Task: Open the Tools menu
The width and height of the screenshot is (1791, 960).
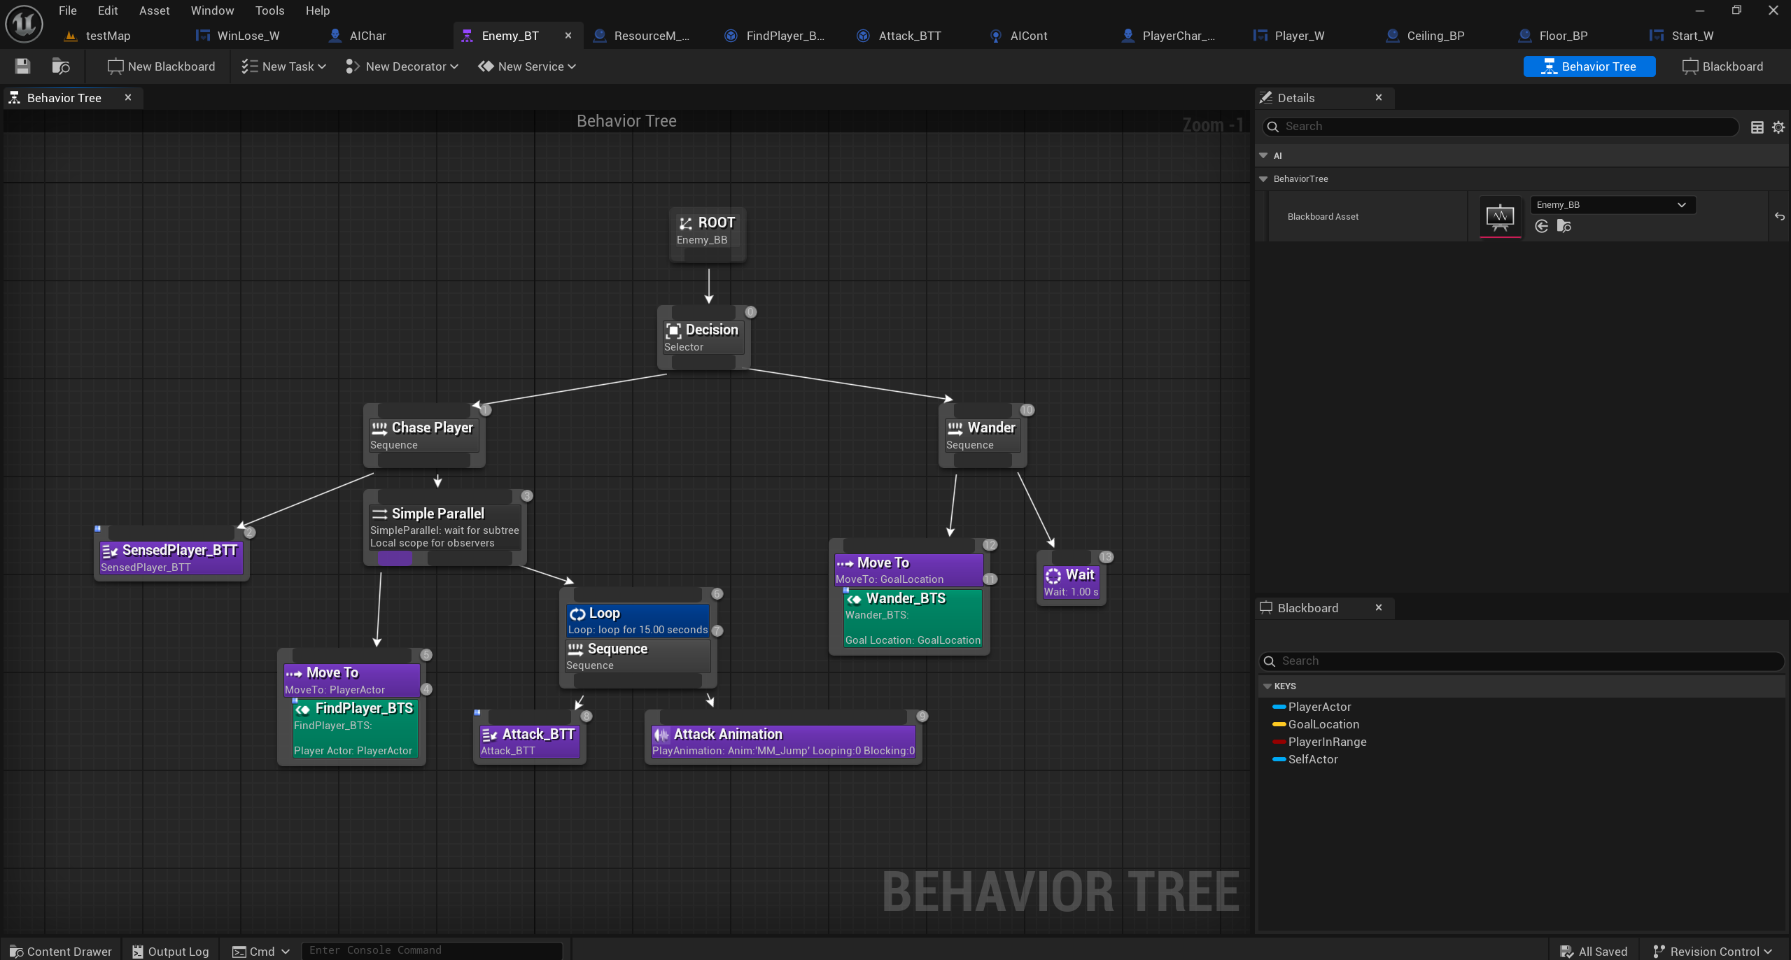Action: click(x=269, y=11)
